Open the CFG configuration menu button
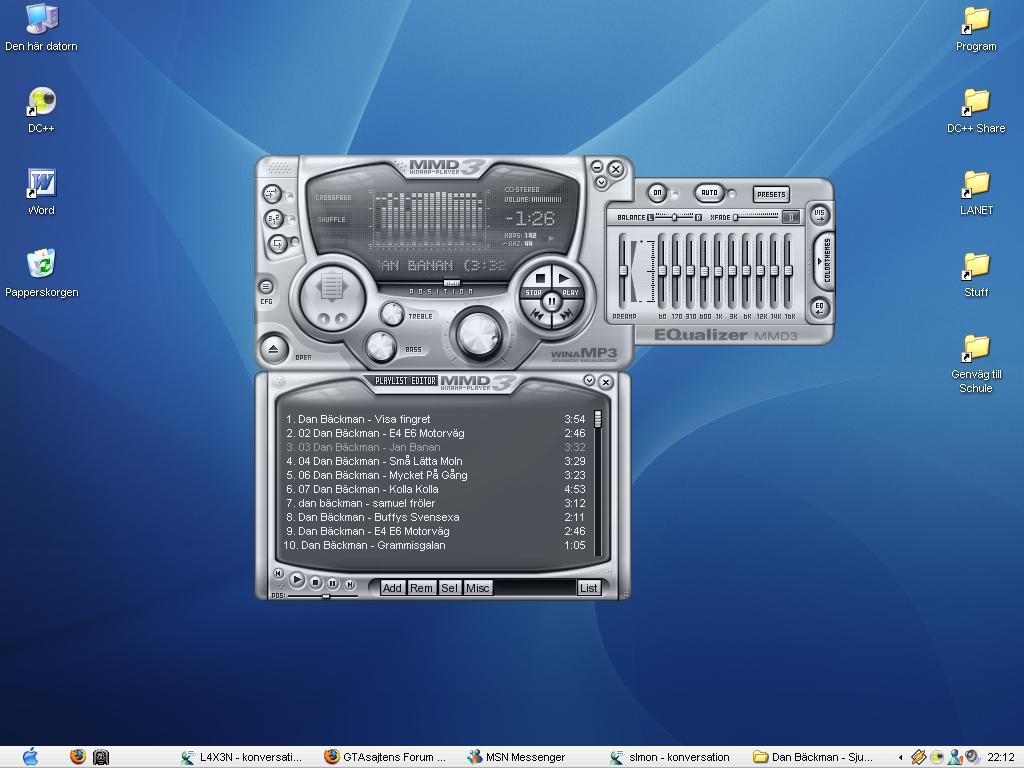1024x768 pixels. tap(266, 287)
